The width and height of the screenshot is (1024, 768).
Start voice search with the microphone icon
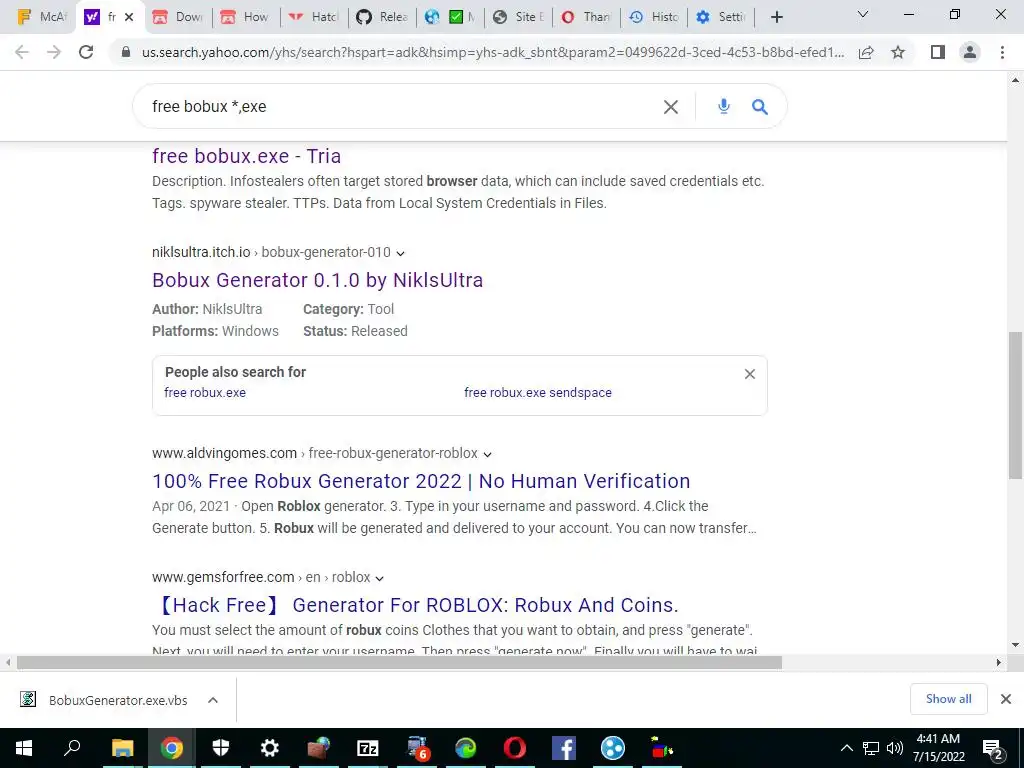pos(724,106)
